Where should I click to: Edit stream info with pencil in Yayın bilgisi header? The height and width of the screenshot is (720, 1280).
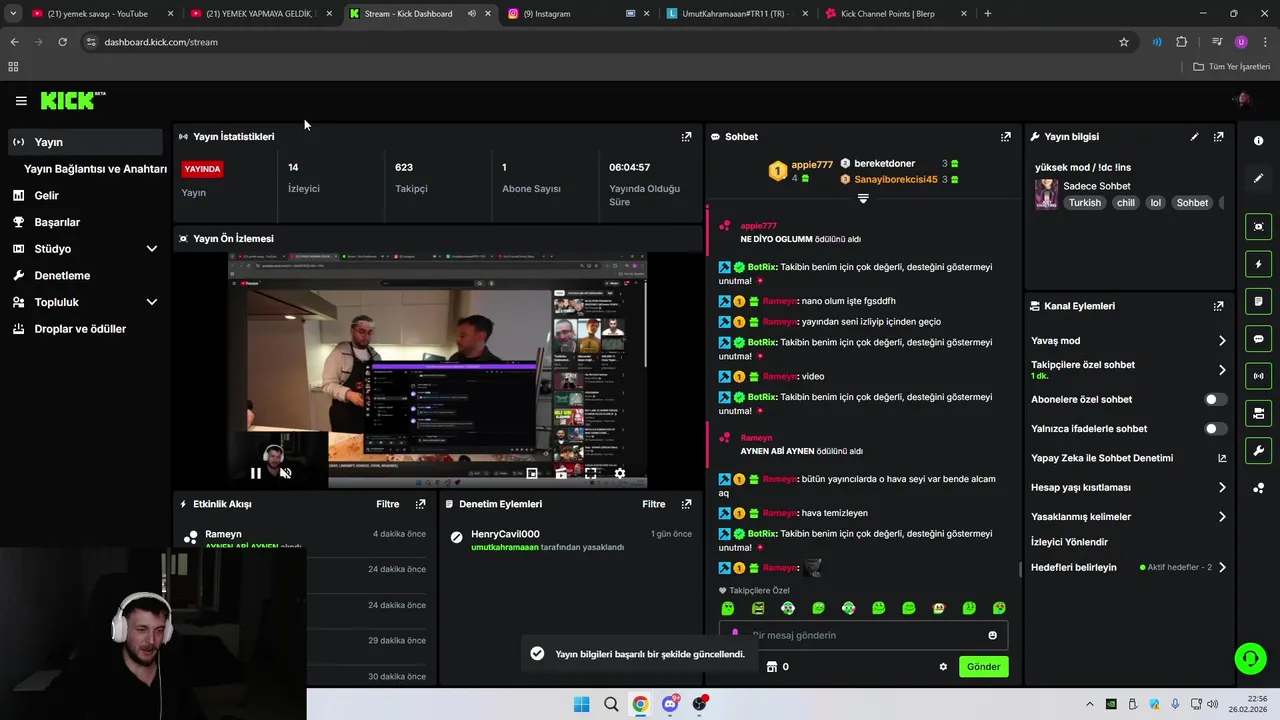coord(1194,137)
